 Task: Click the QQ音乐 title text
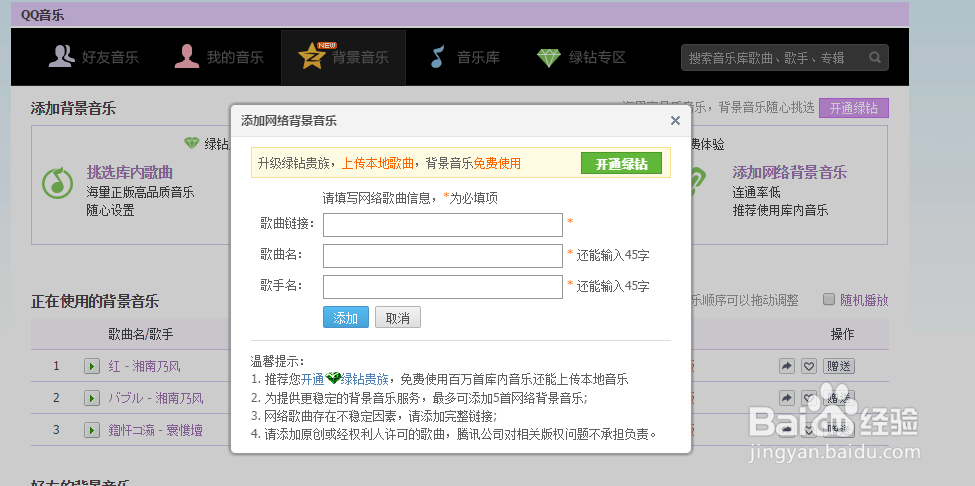42,15
